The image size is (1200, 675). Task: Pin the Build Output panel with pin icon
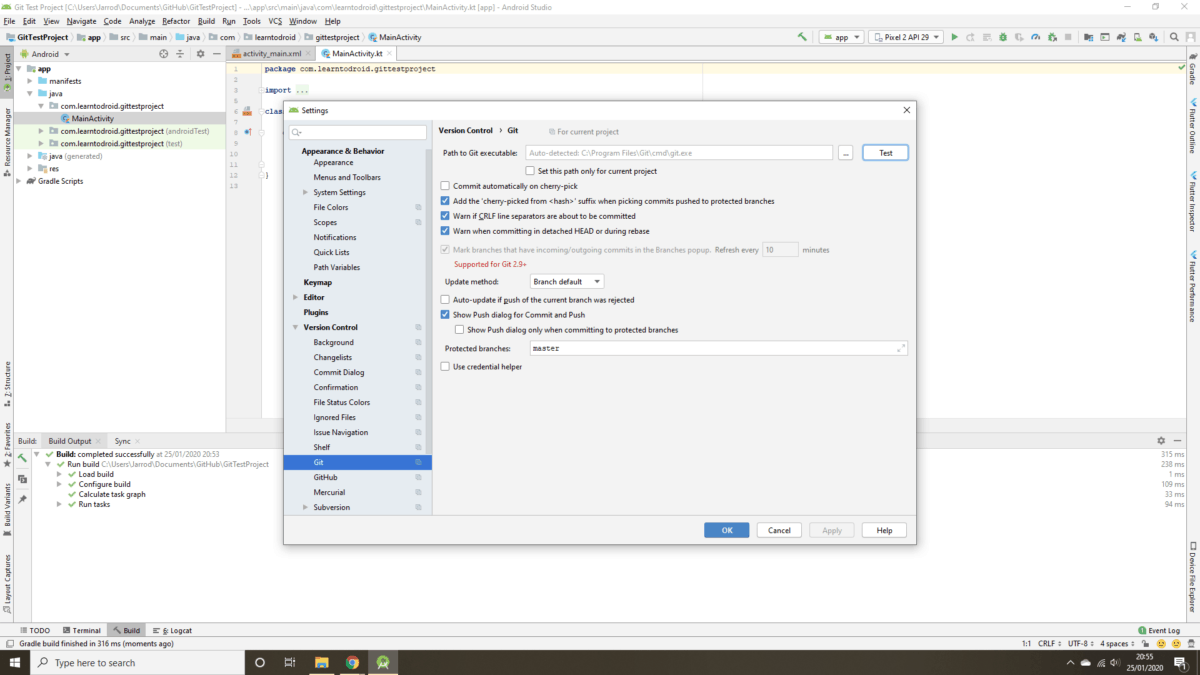point(22,497)
